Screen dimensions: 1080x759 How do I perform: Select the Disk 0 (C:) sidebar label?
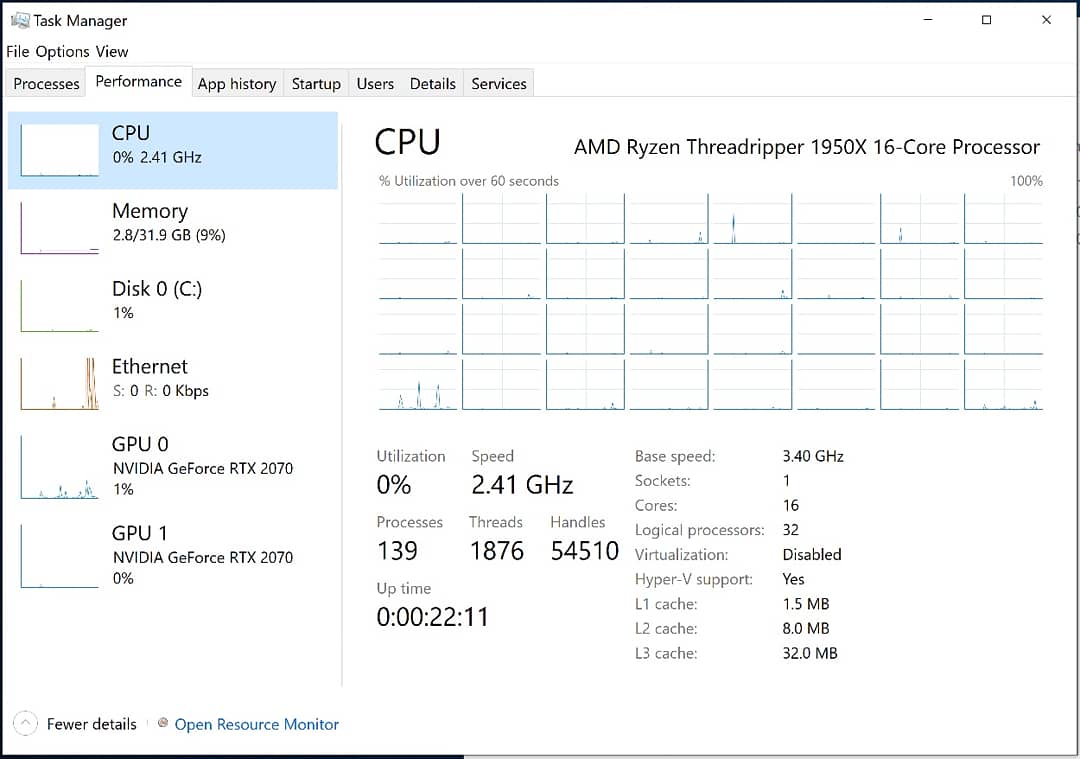157,289
